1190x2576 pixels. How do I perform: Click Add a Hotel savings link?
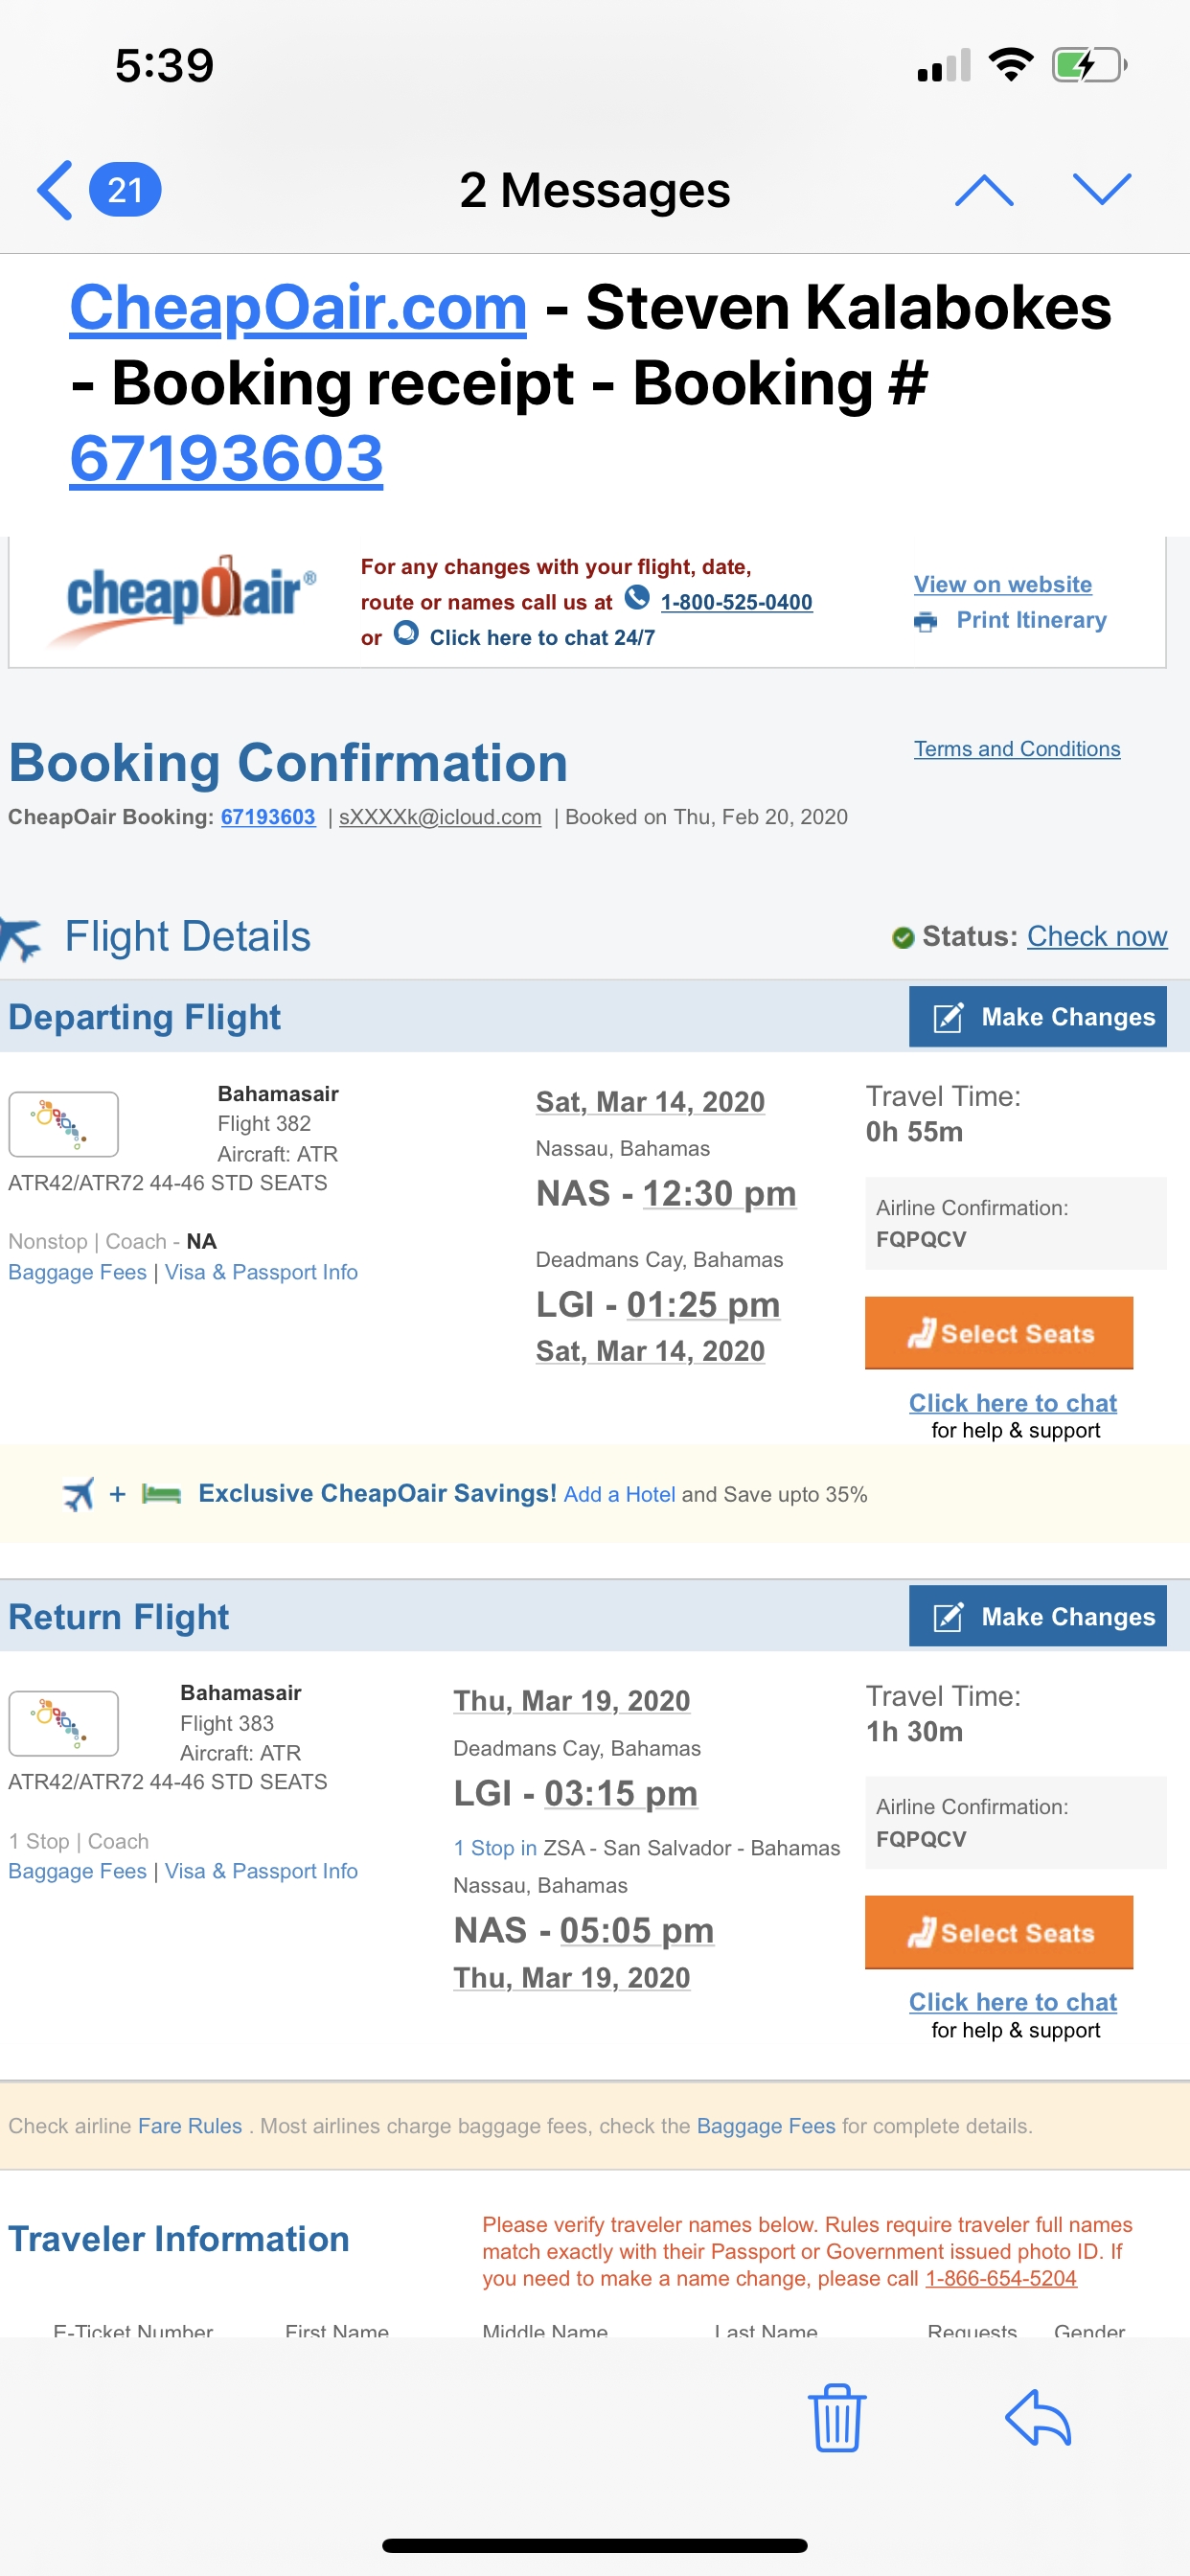(619, 1494)
